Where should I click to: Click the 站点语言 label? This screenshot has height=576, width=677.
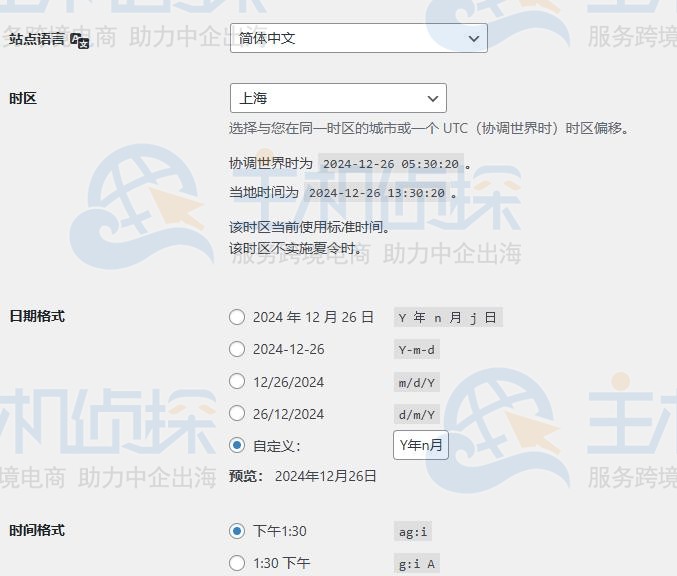(x=37, y=39)
